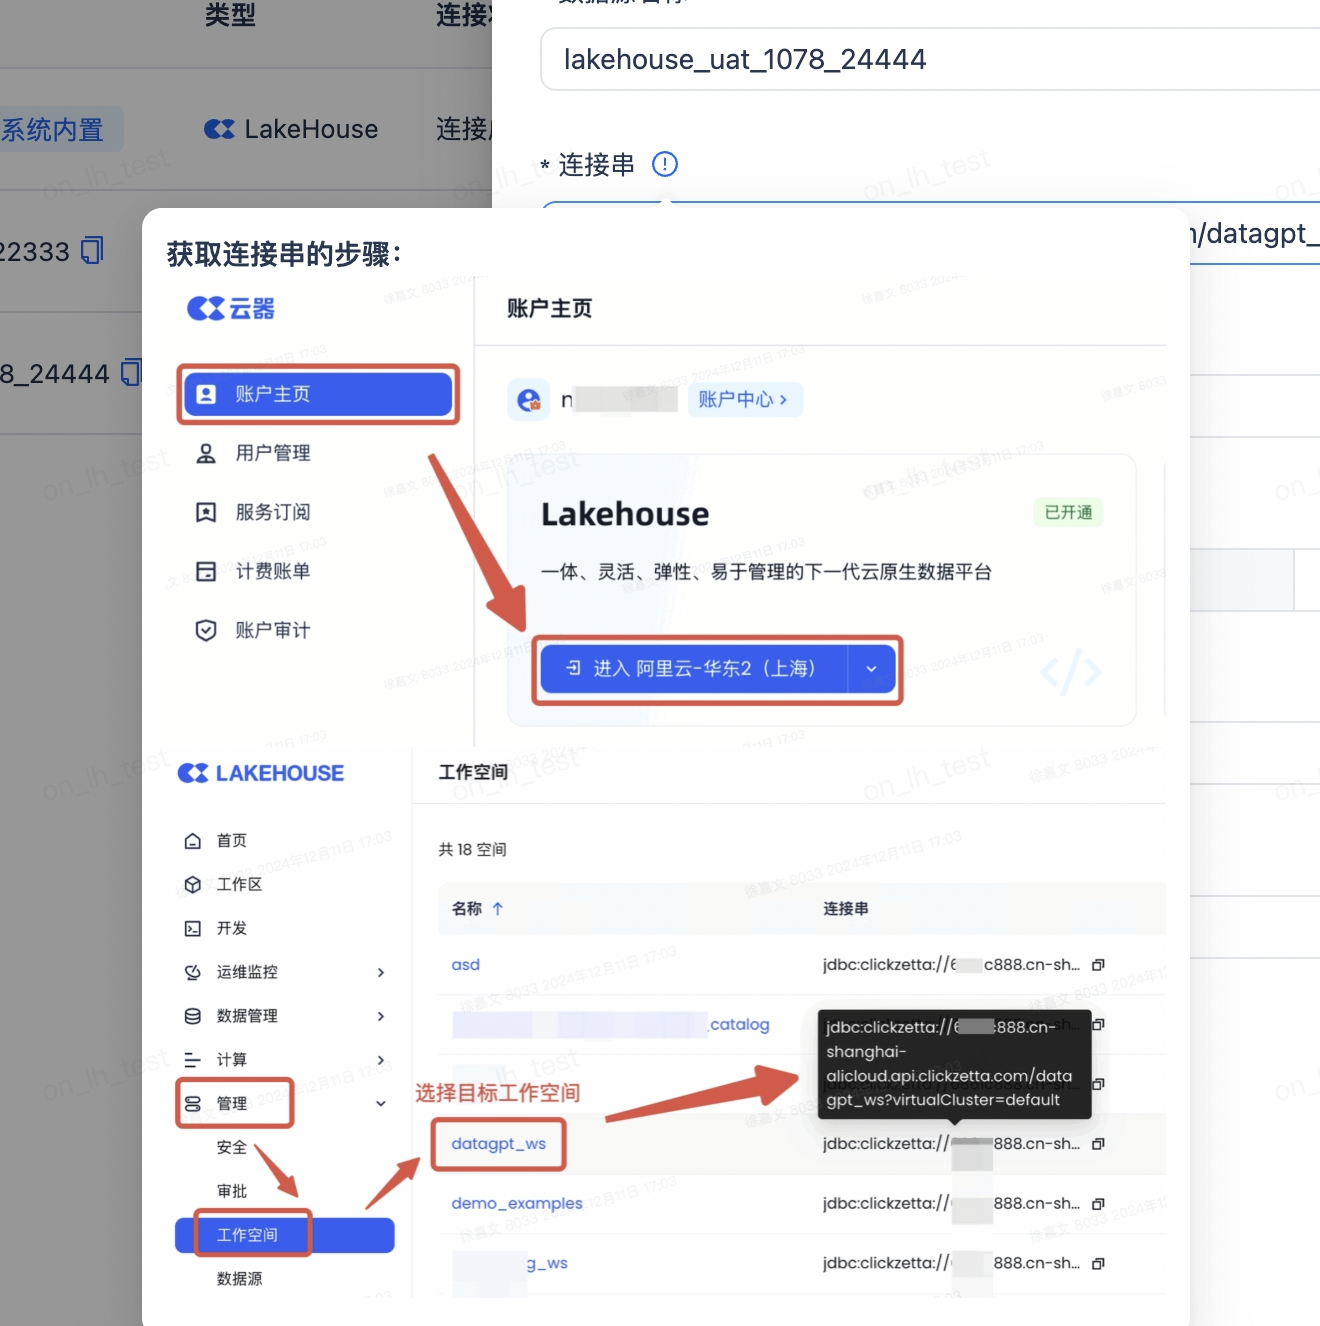Open the dropdown arrow beside 进入 阿里云-华东2
Screen dimensions: 1320x1326
coord(871,669)
